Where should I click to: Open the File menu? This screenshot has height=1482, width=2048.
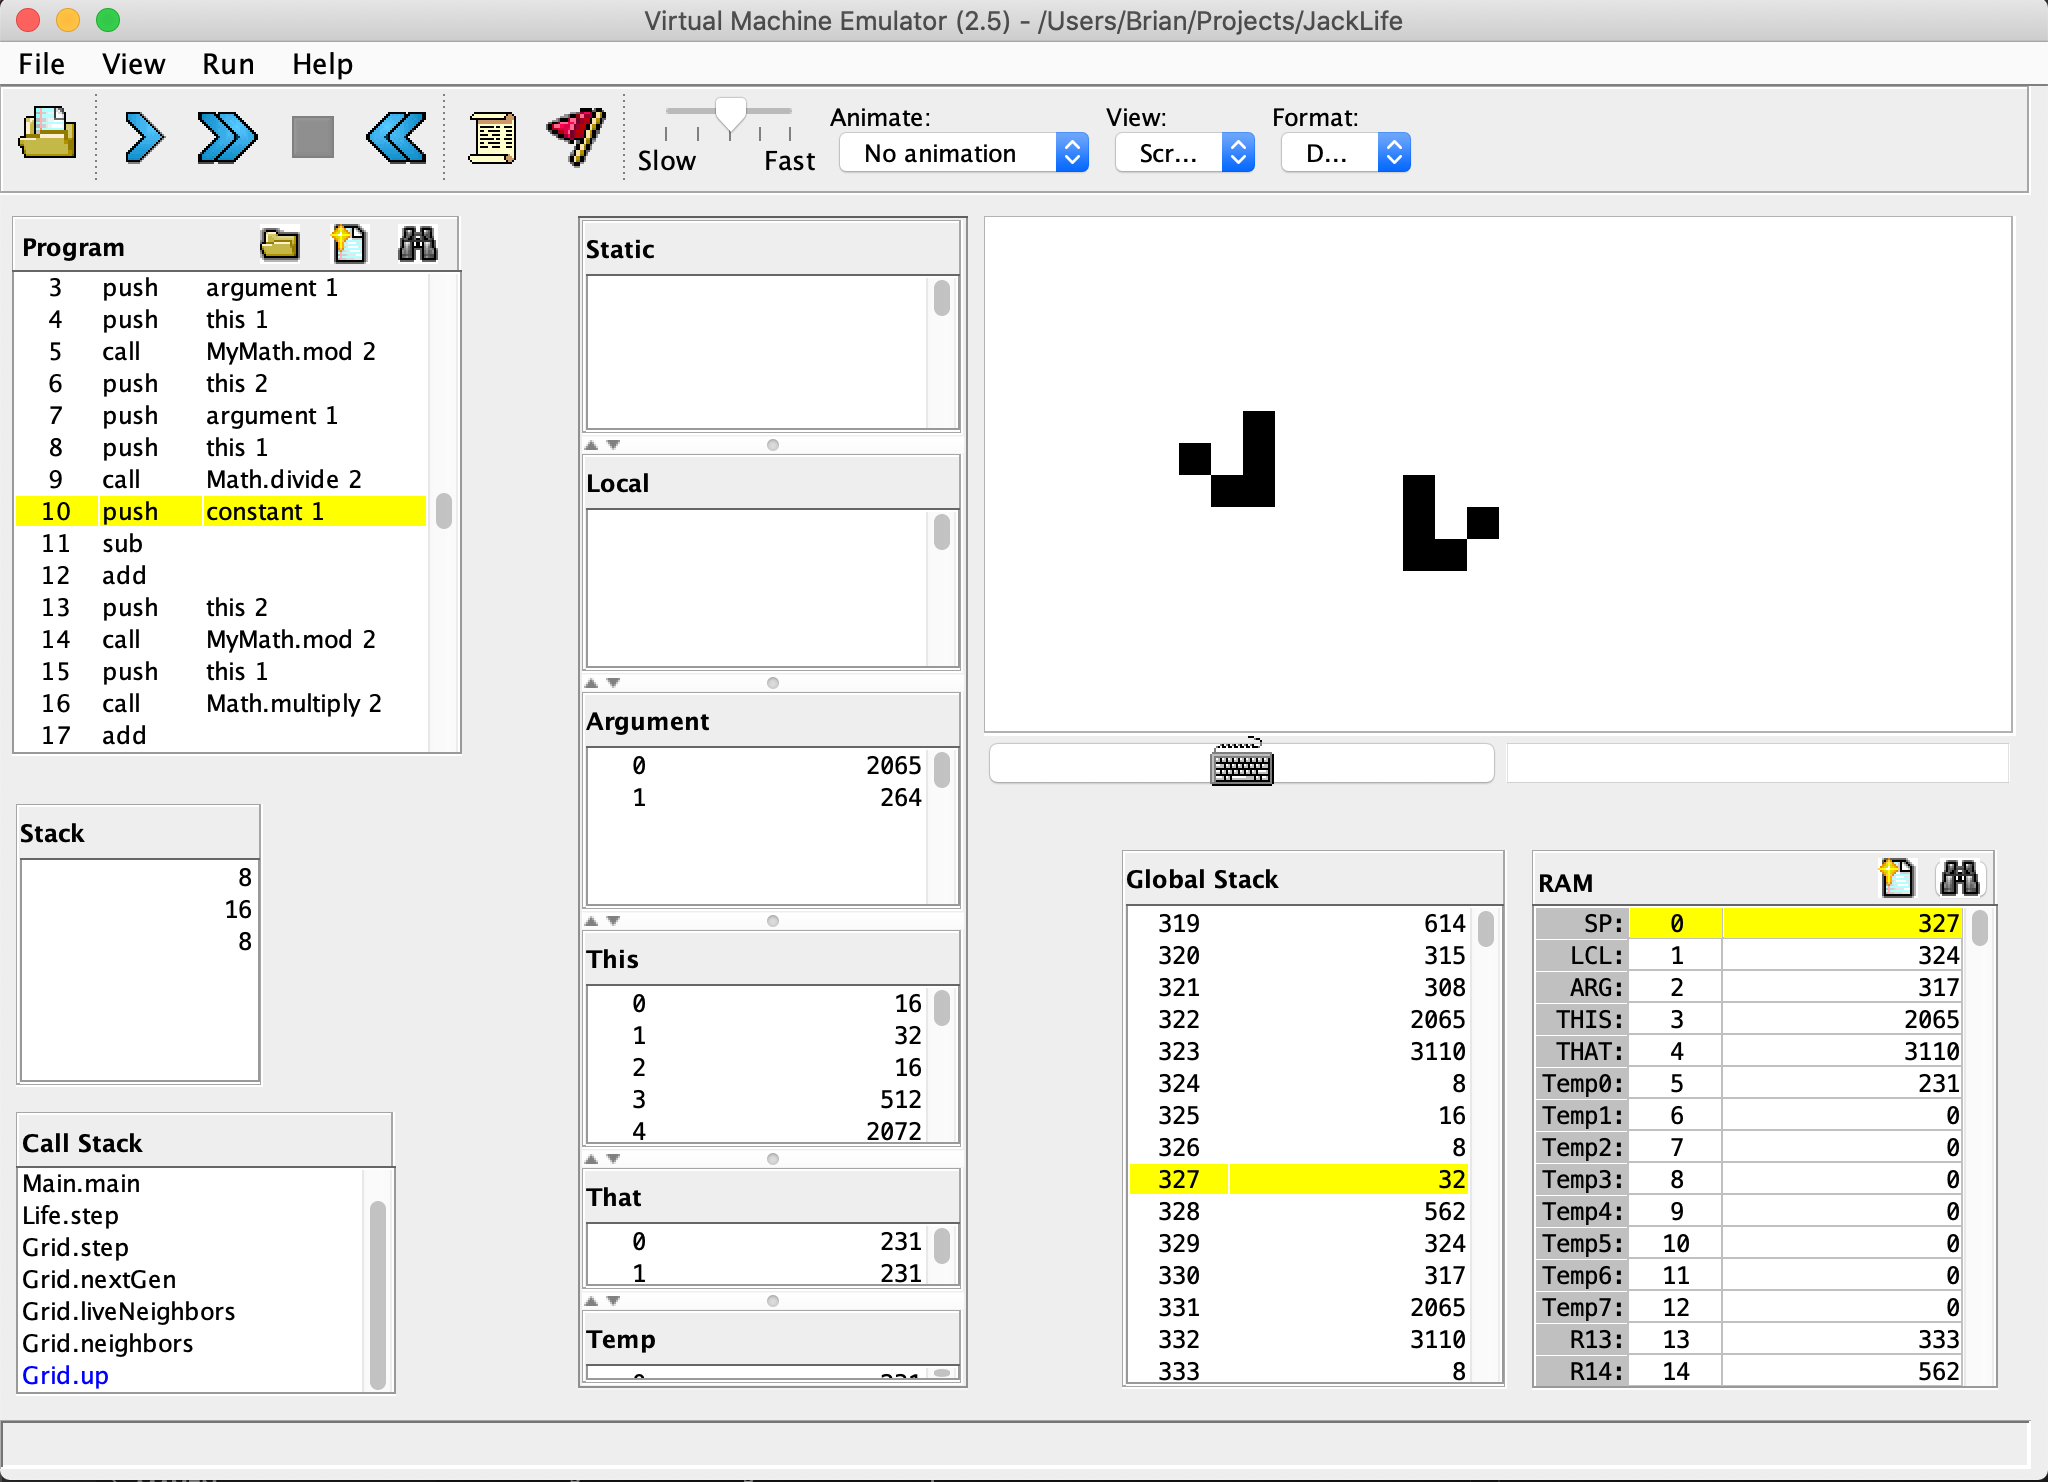pyautogui.click(x=41, y=64)
